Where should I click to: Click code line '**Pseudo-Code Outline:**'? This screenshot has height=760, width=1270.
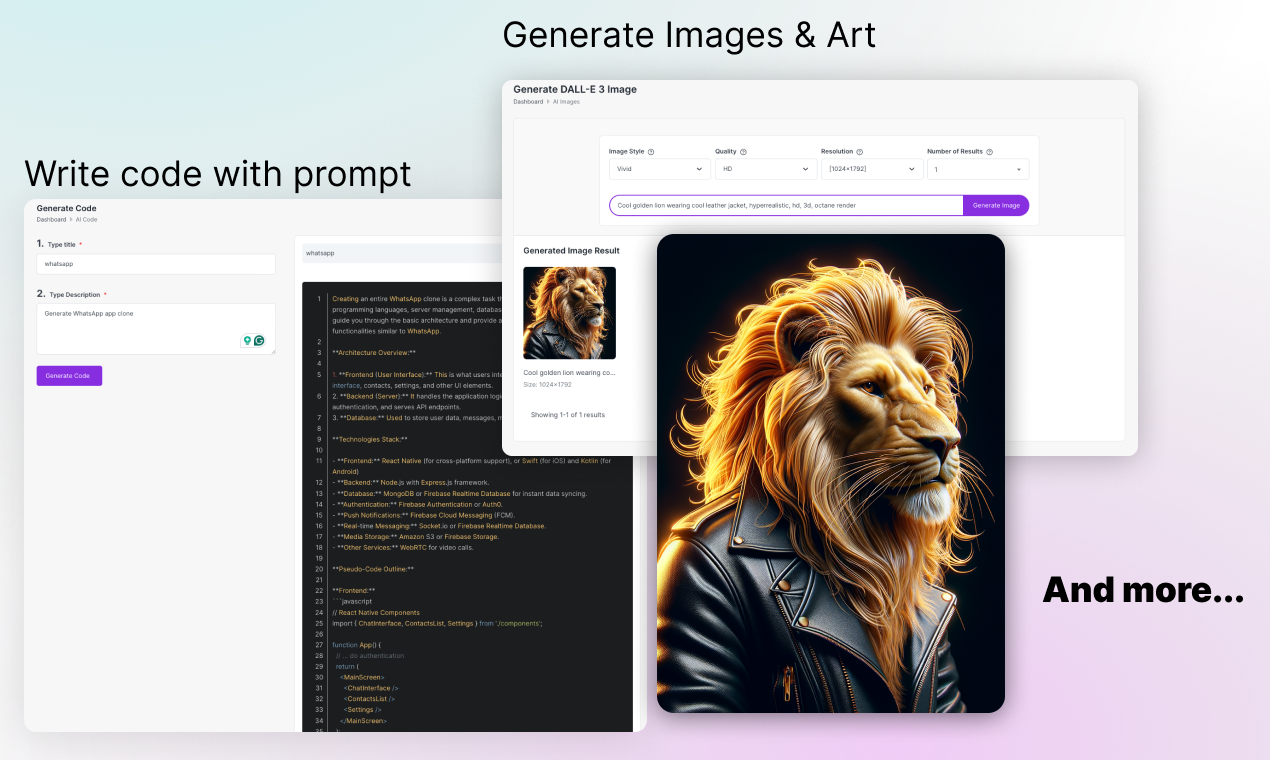coord(373,569)
